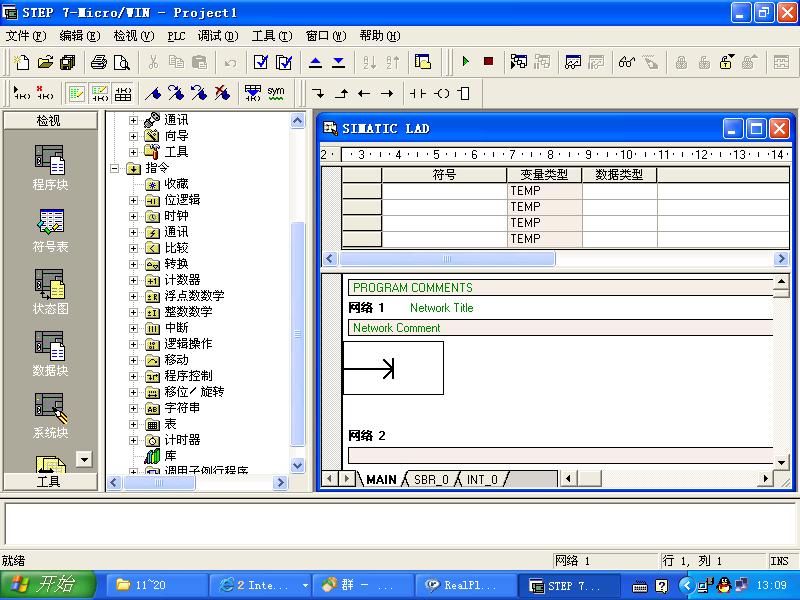Switch to the INT_0 tab
800x600 pixels.
482,480
